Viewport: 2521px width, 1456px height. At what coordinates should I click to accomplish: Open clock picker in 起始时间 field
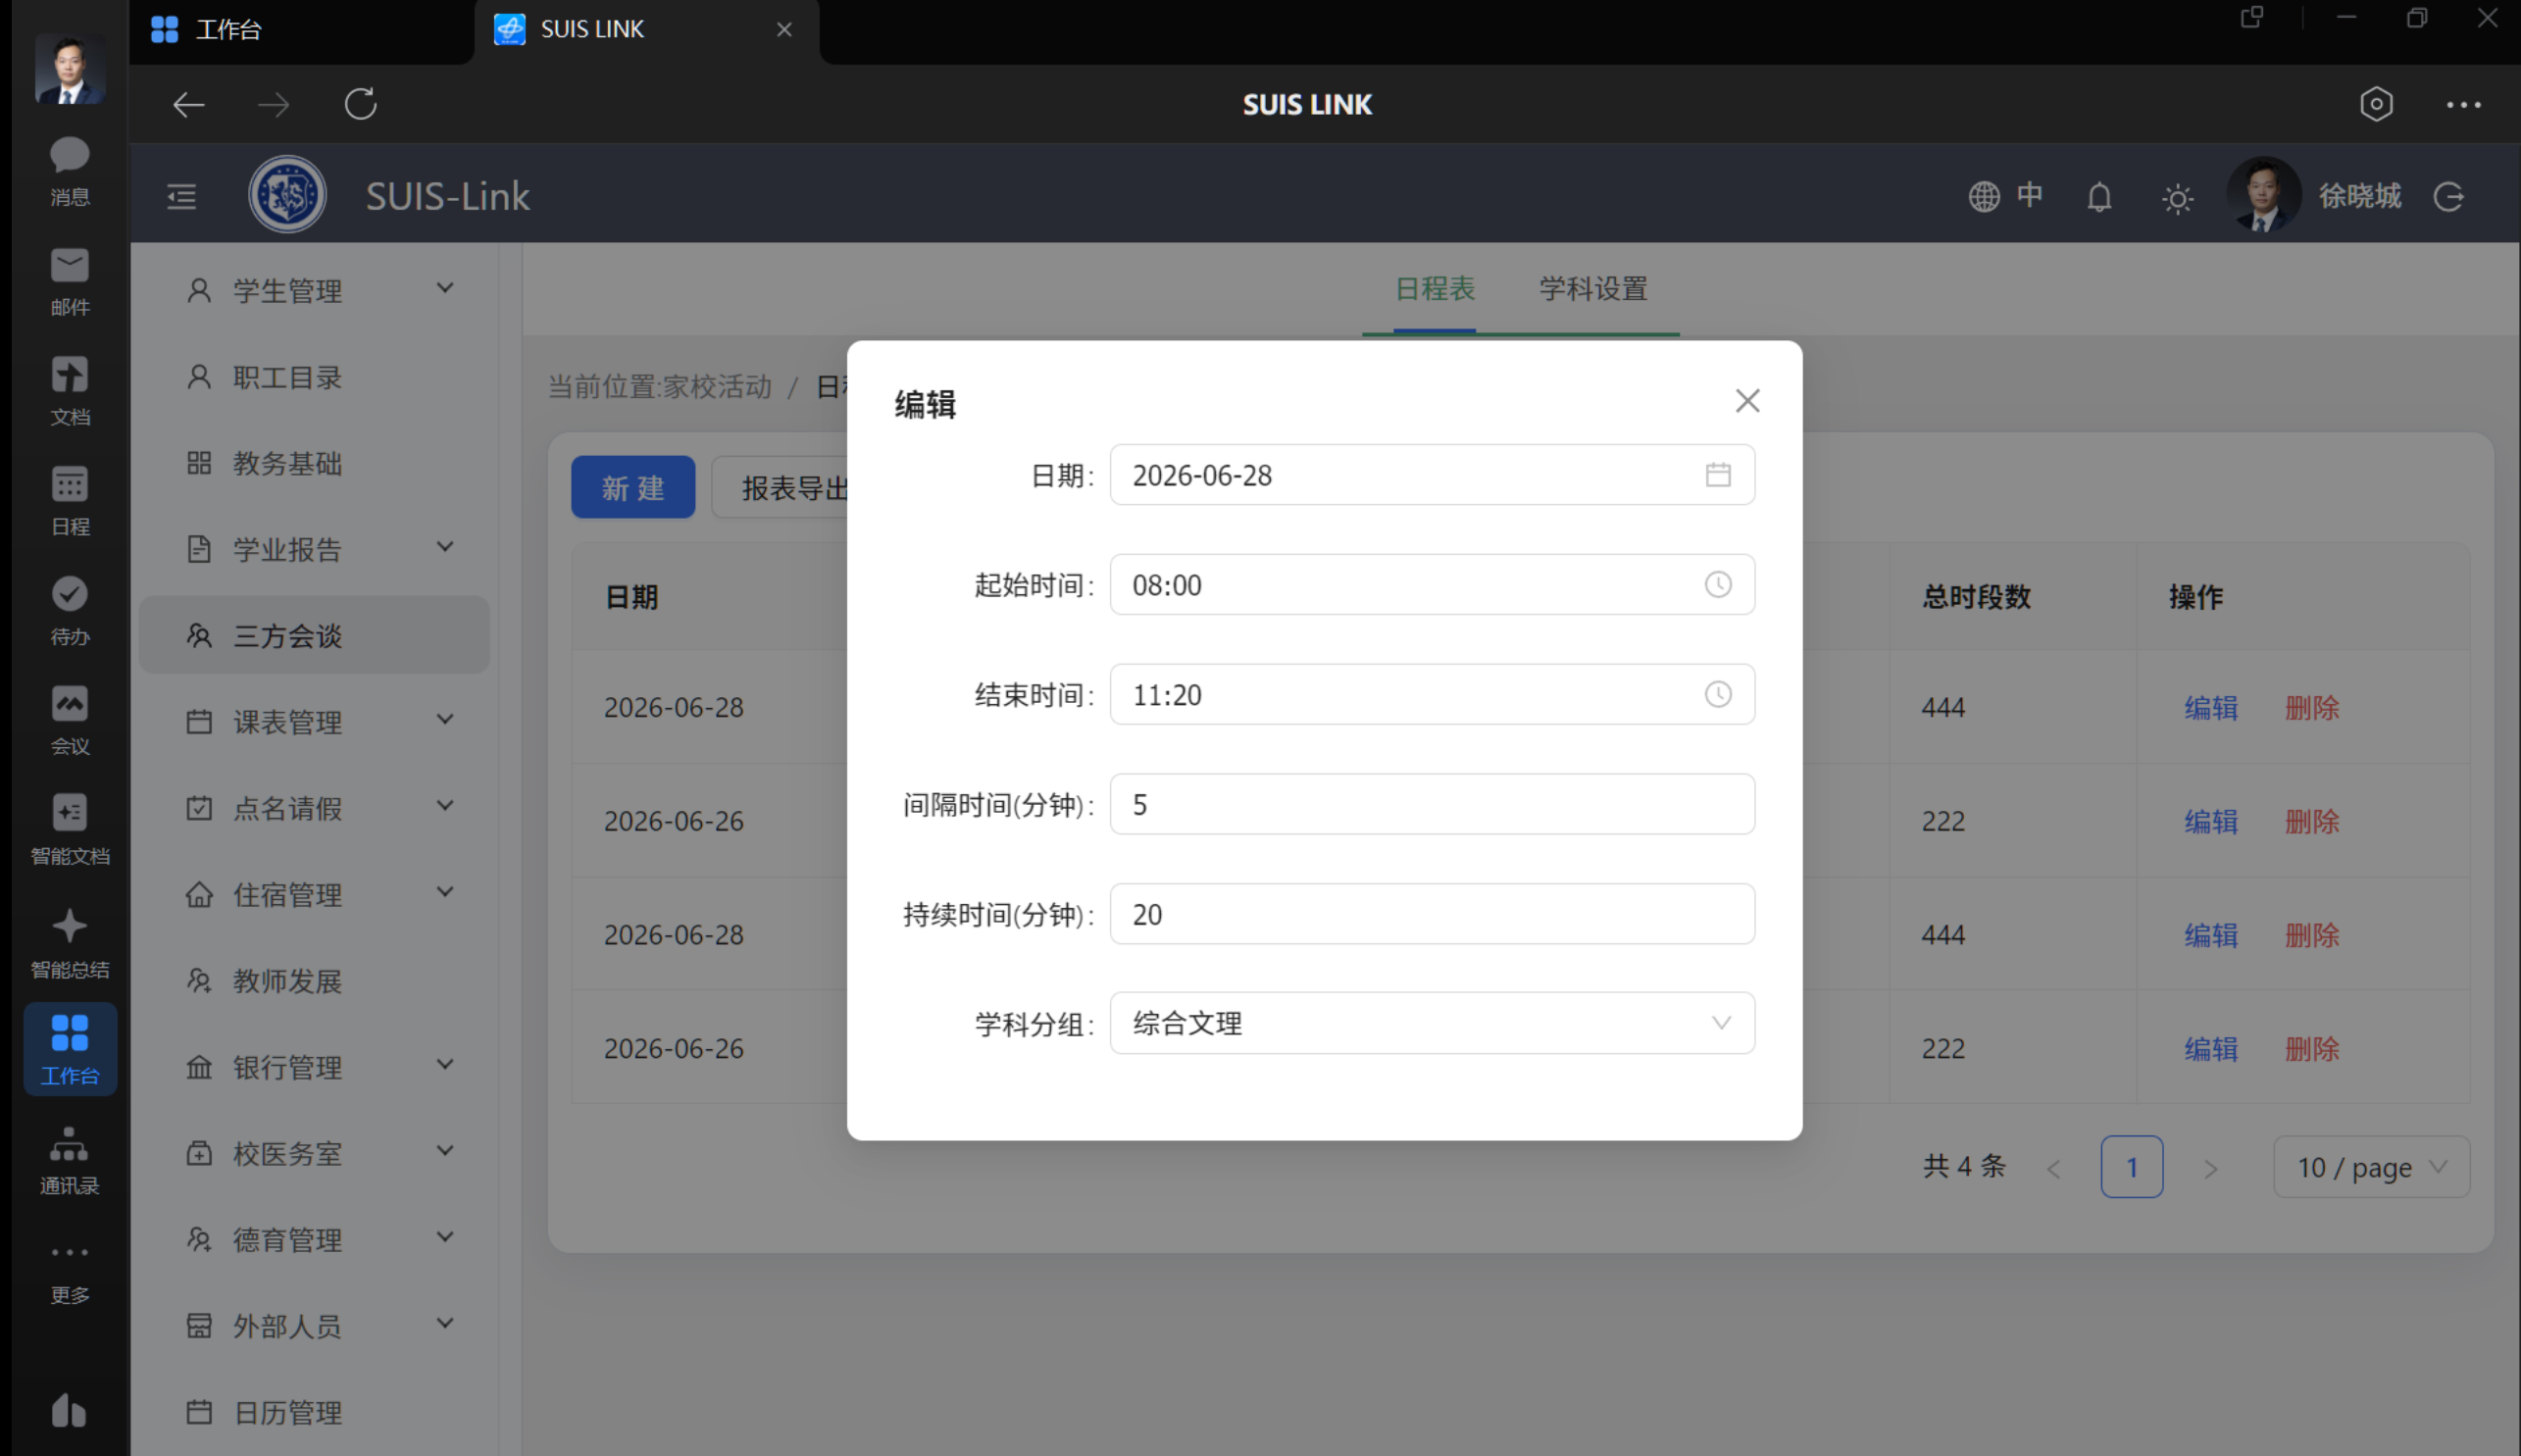(x=1717, y=584)
